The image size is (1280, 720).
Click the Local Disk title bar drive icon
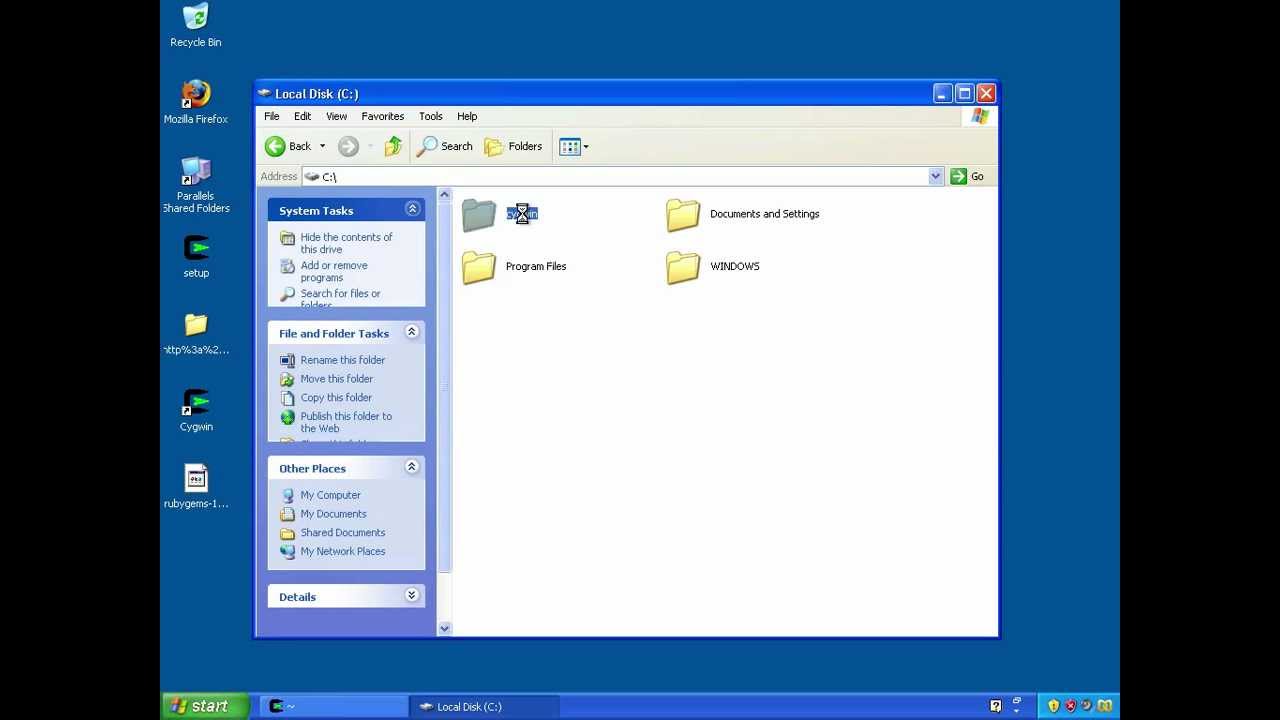coord(264,93)
